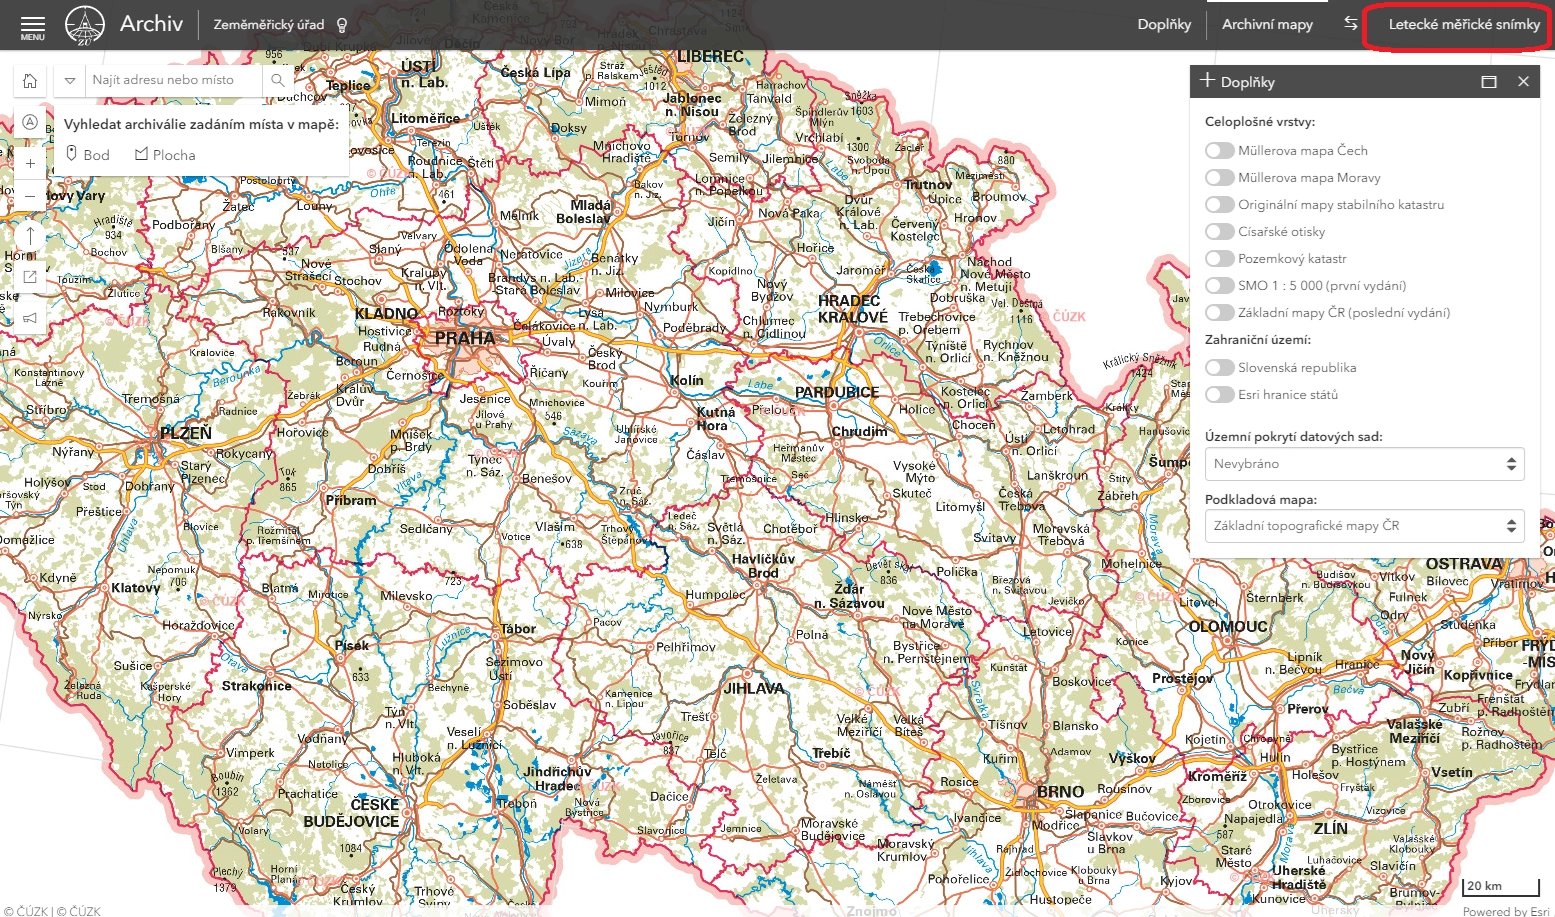Expand search source dropdown triangle
This screenshot has width=1555, height=917.
tap(69, 80)
